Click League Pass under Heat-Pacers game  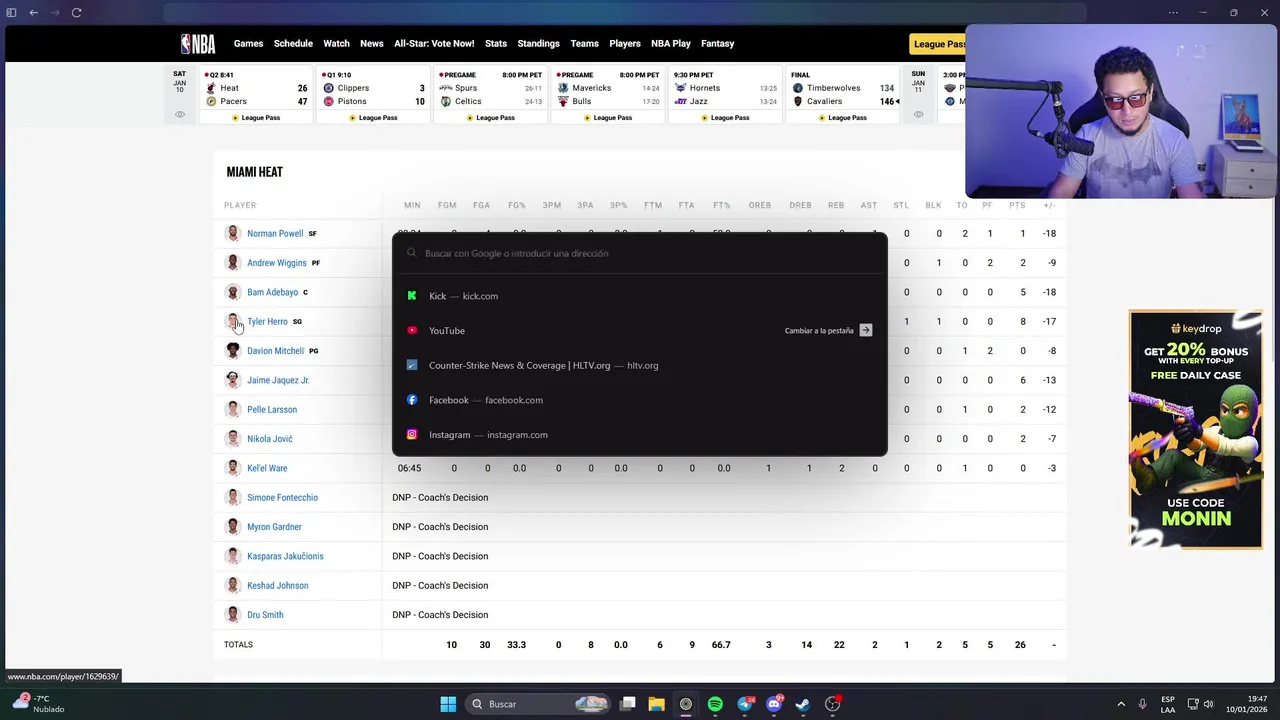click(256, 117)
